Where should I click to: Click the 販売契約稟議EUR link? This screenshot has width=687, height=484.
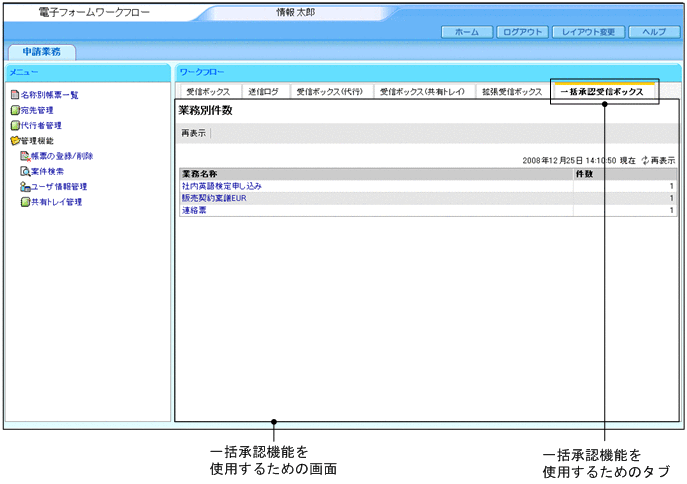pos(214,198)
